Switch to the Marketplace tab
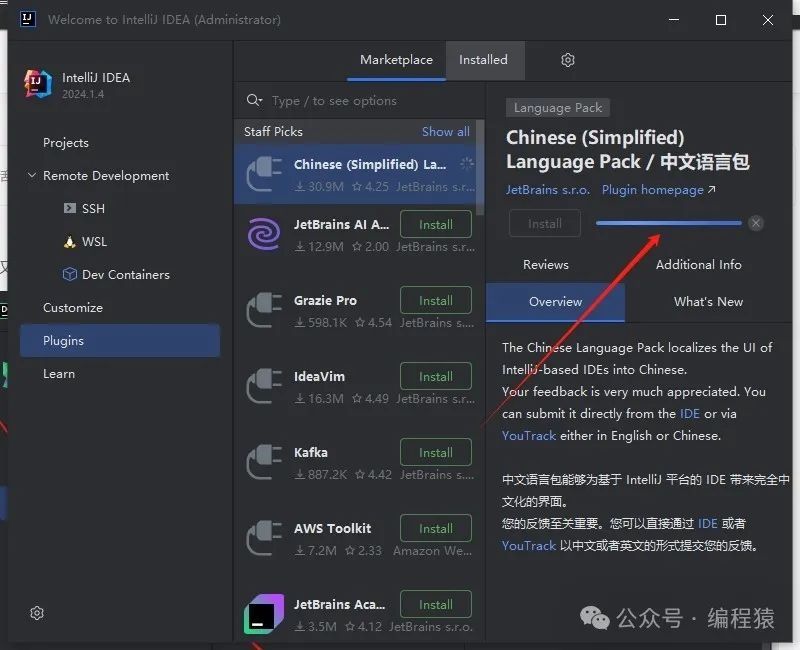 [x=396, y=60]
